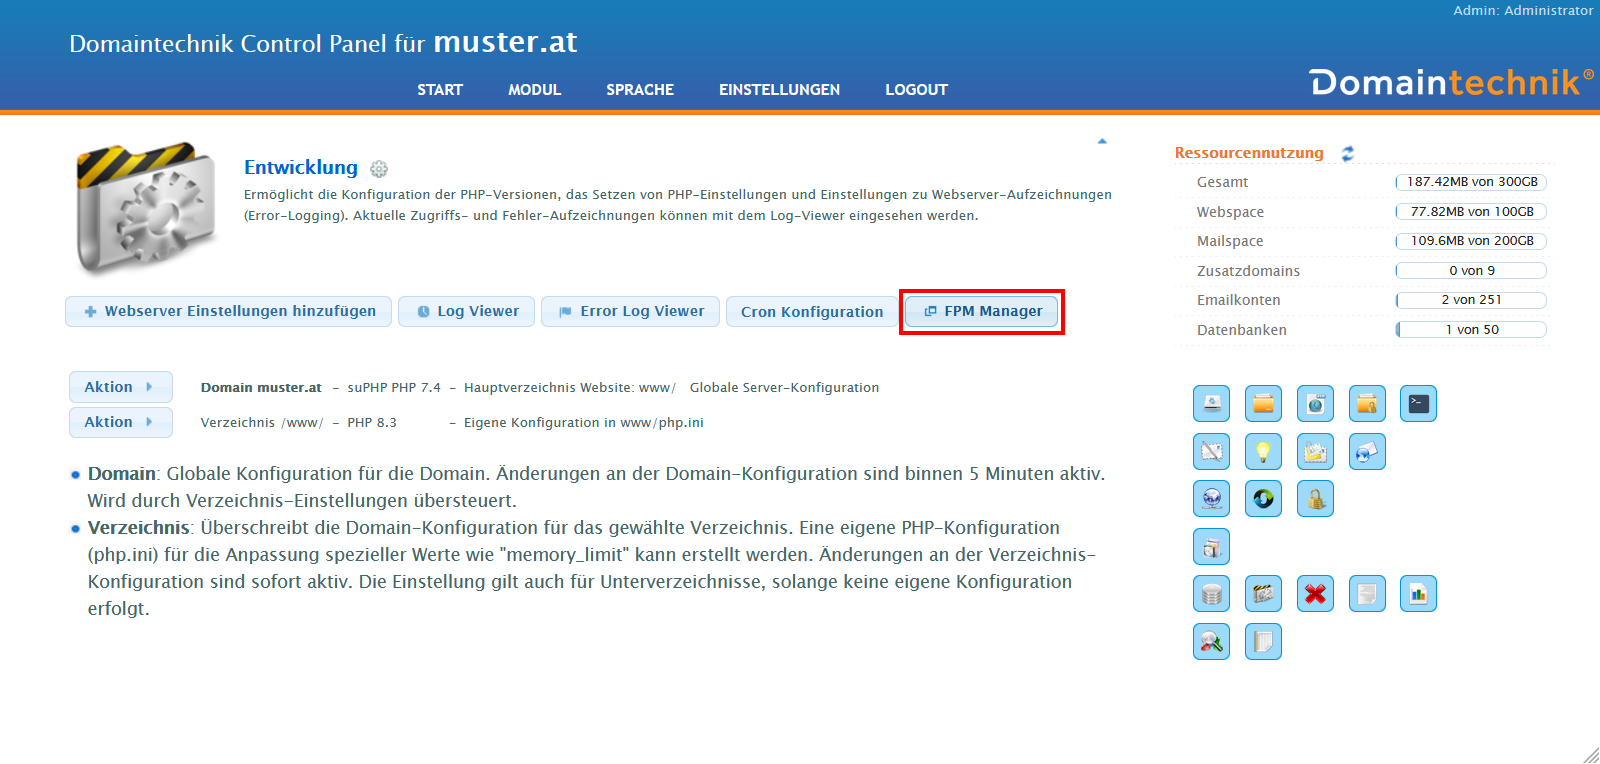This screenshot has height=764, width=1600.
Task: Click the 'Domain muster.at' row text
Action: click(261, 388)
